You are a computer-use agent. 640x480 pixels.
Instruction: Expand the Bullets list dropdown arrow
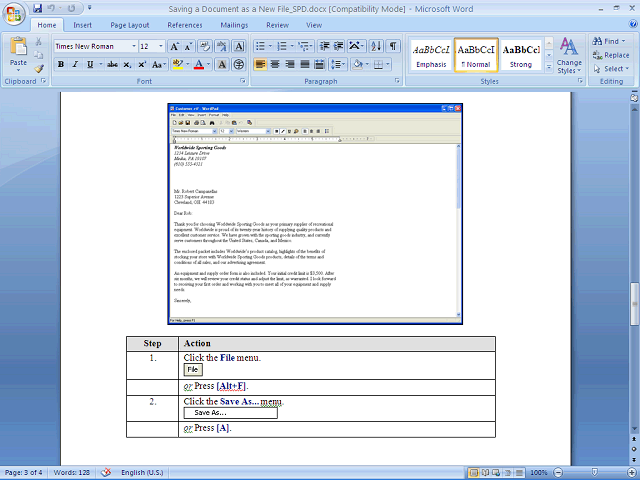click(271, 46)
